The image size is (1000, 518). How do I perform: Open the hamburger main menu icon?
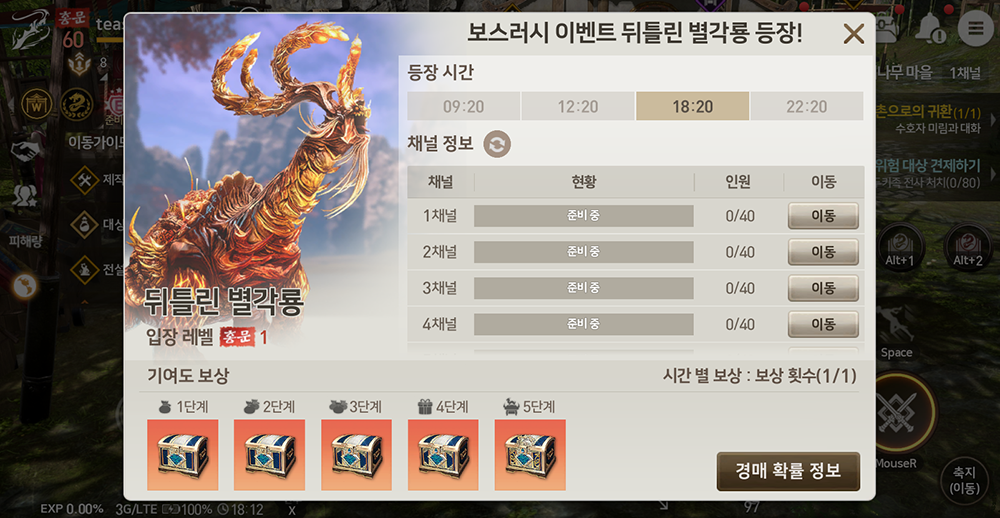coord(975,28)
